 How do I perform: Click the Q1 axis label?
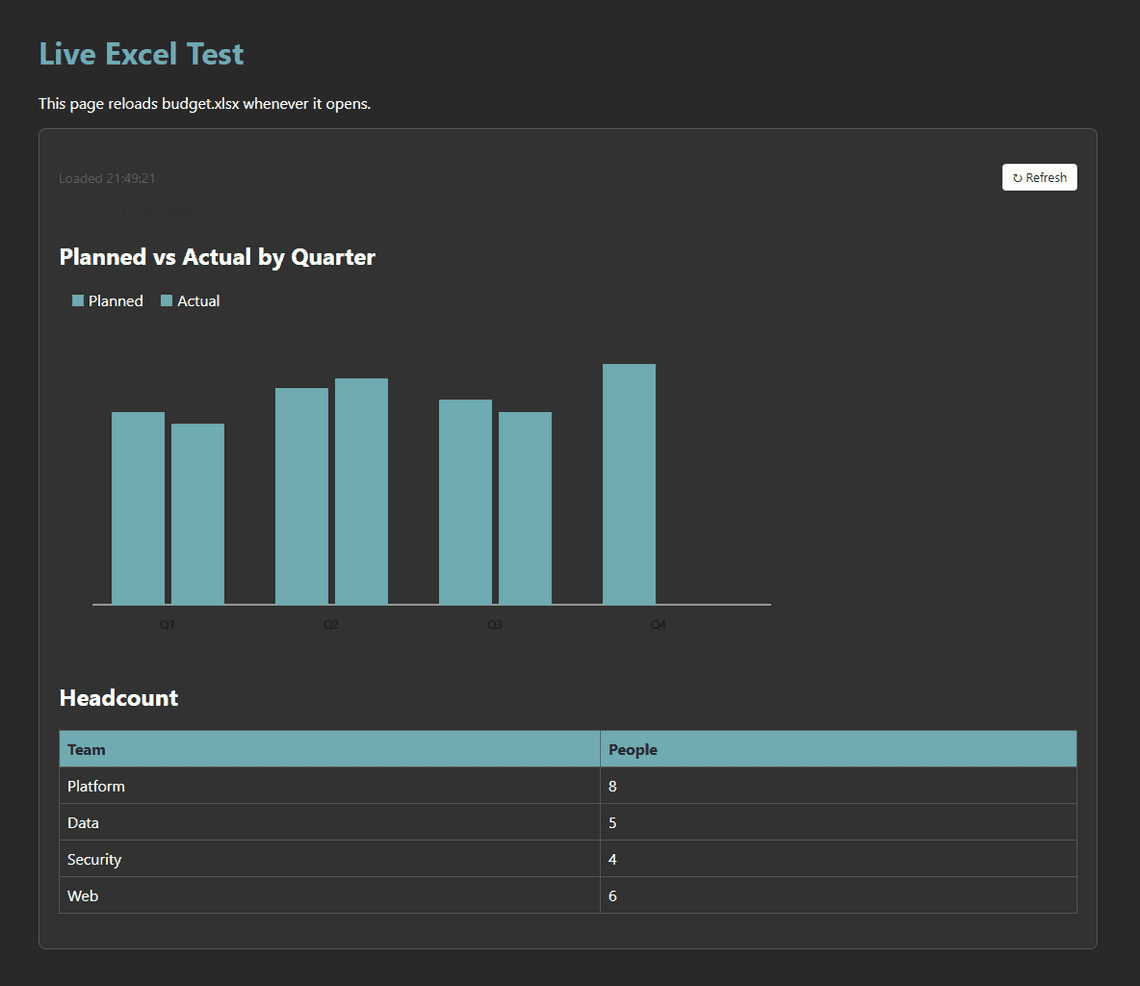pyautogui.click(x=167, y=625)
